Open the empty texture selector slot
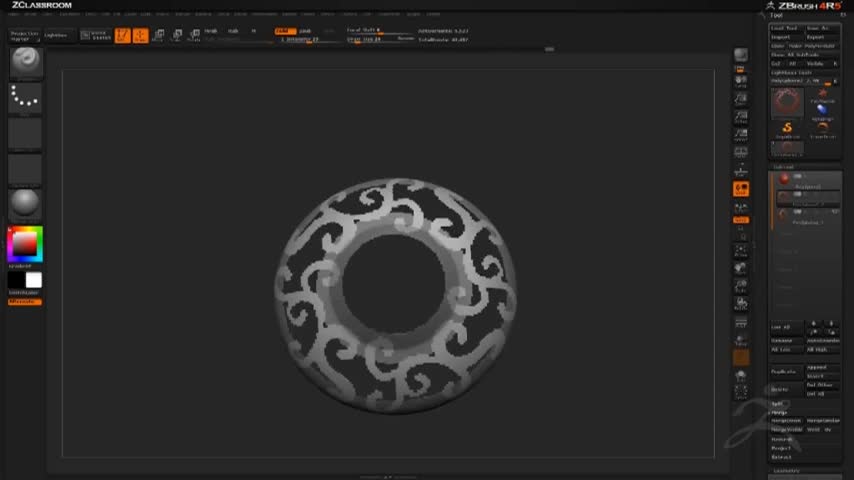The width and height of the screenshot is (854, 480). [25, 169]
